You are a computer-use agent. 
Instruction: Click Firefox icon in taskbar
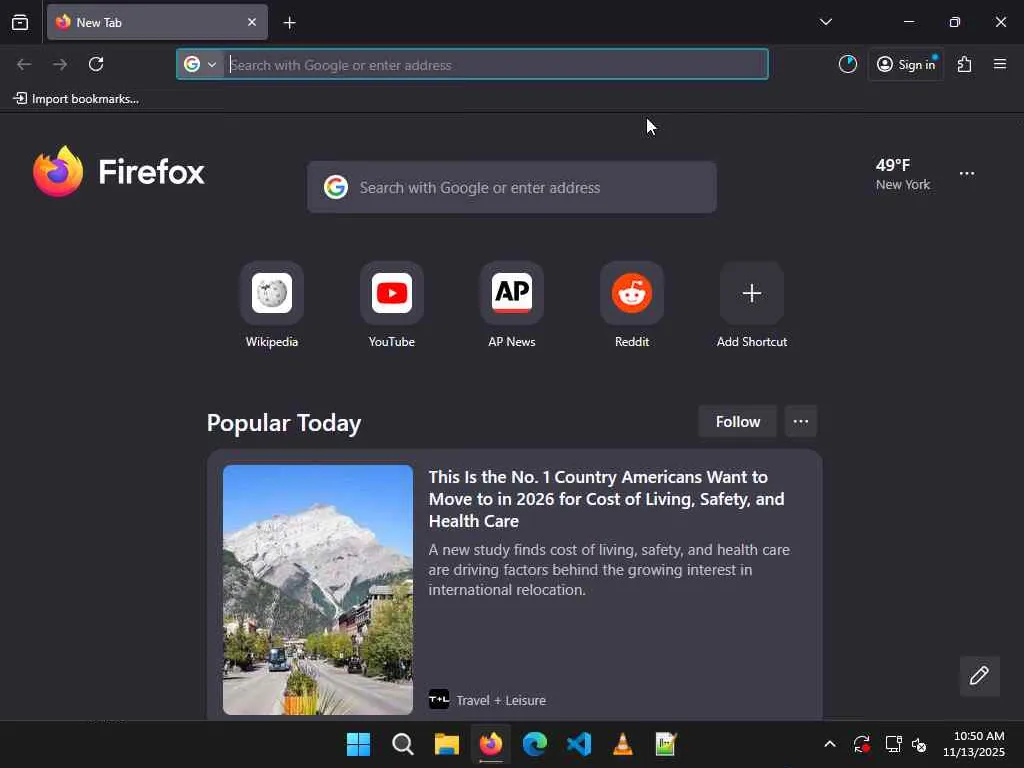[x=491, y=744]
